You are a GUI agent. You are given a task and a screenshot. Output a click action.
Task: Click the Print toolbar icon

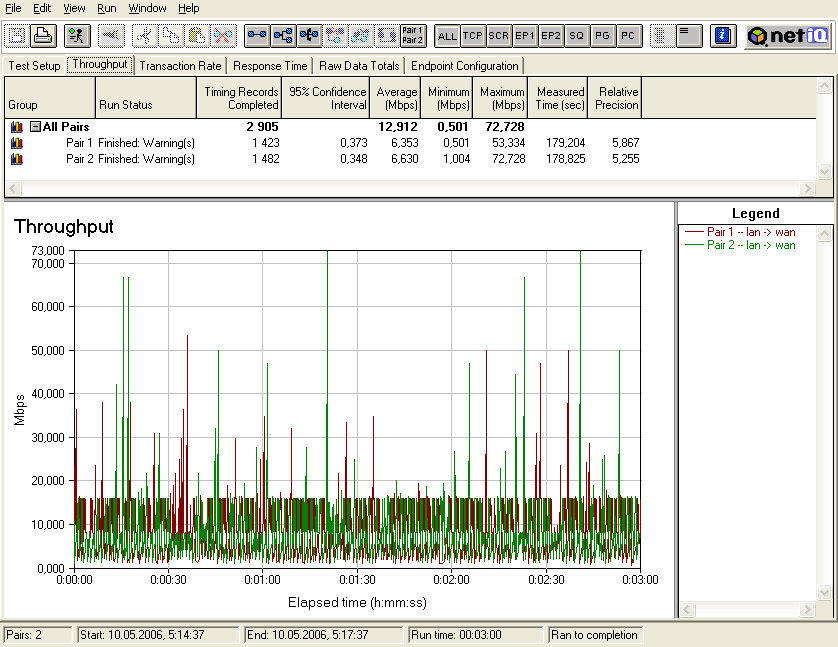pyautogui.click(x=43, y=36)
